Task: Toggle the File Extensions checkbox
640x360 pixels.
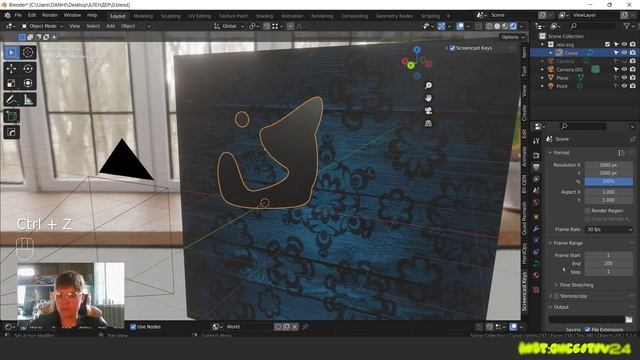Action: point(588,329)
